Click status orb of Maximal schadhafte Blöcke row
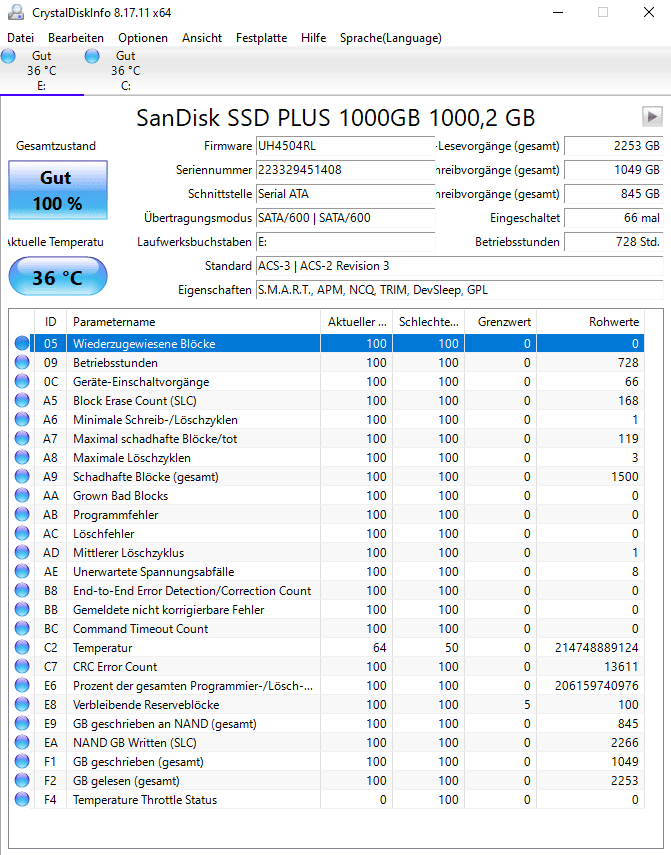 (22, 438)
